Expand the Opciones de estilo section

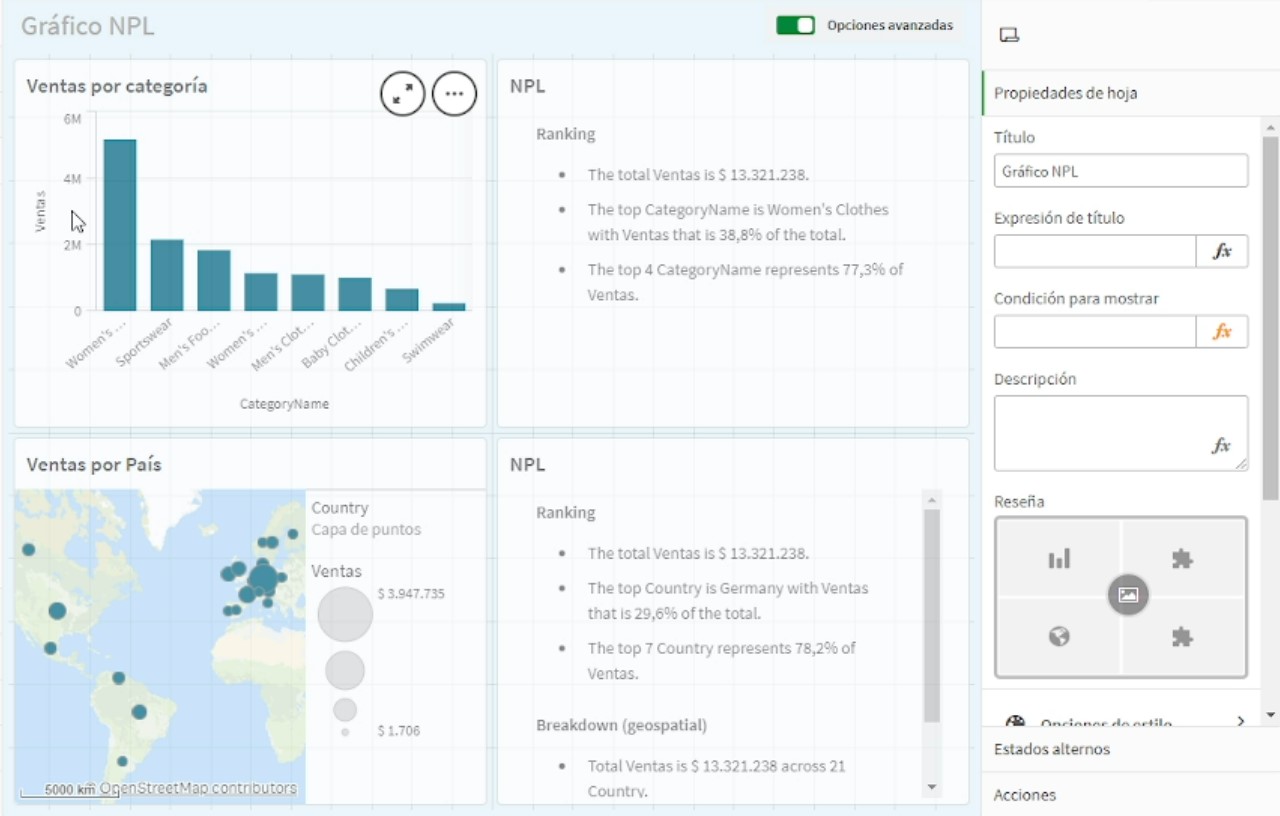click(1120, 721)
